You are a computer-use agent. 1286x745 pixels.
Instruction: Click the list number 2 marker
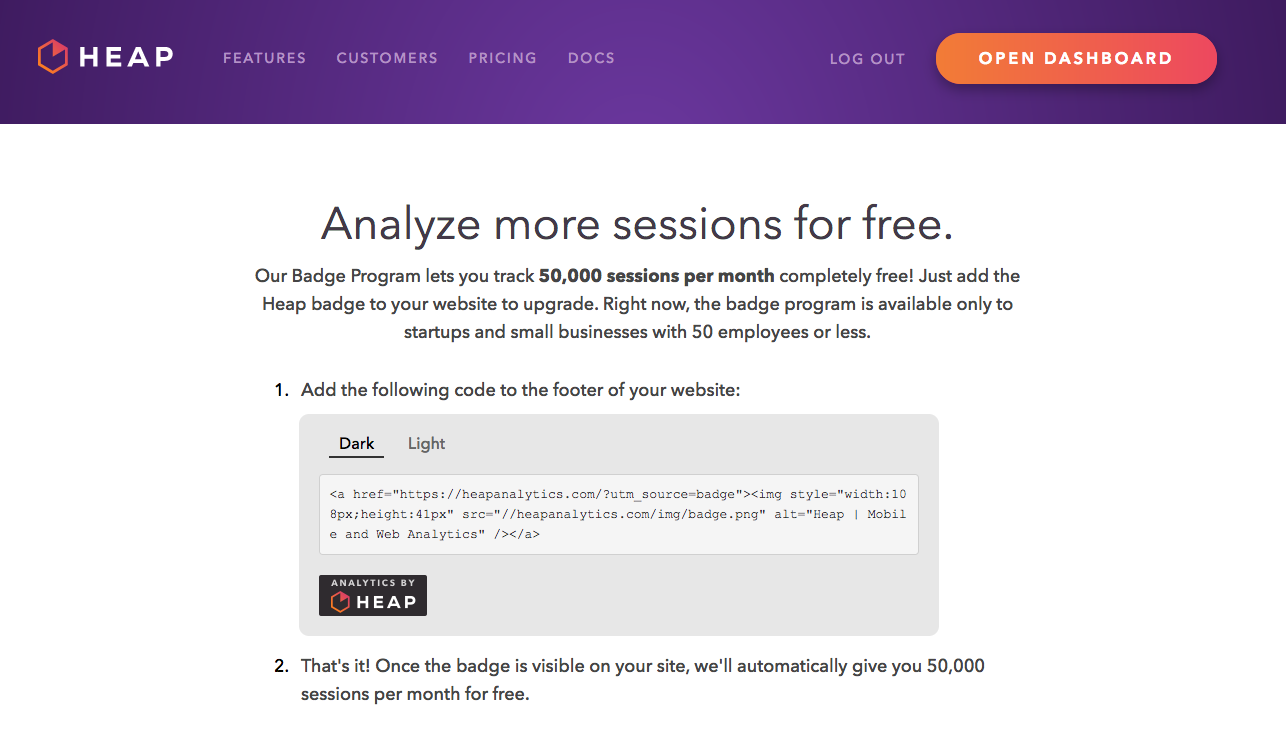pos(282,666)
